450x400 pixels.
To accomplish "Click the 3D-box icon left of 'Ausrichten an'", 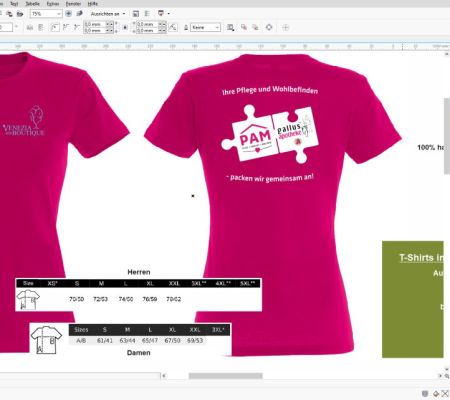I will tap(79, 14).
